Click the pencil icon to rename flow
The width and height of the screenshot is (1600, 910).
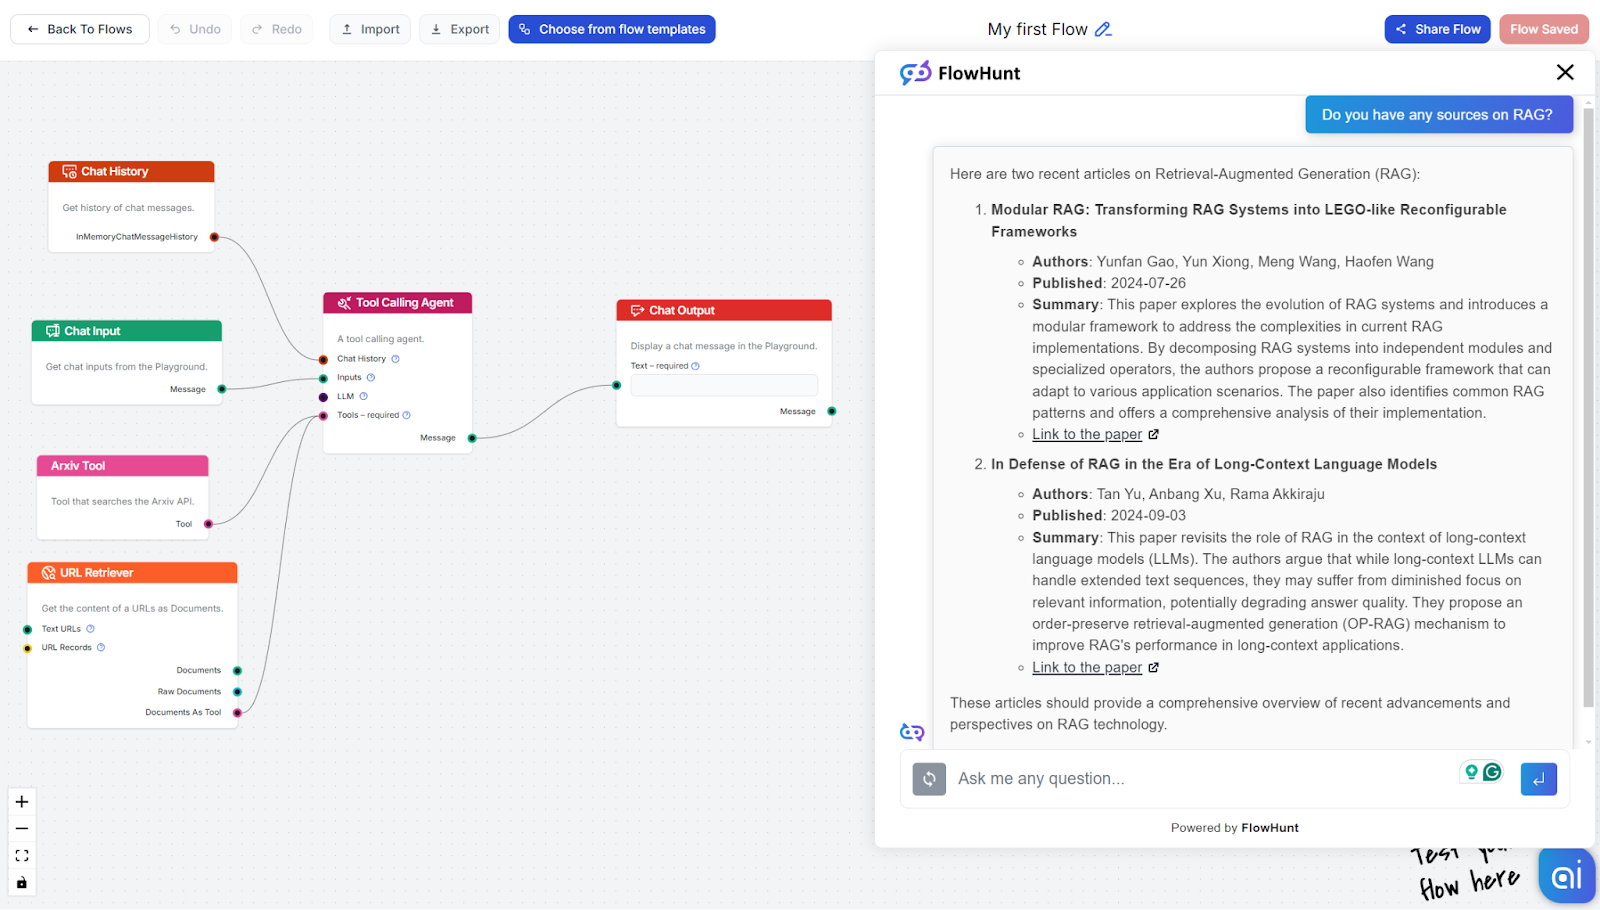click(1103, 30)
